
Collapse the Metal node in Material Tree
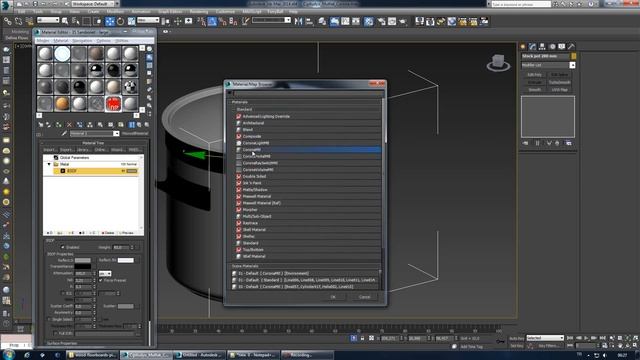tap(49, 164)
